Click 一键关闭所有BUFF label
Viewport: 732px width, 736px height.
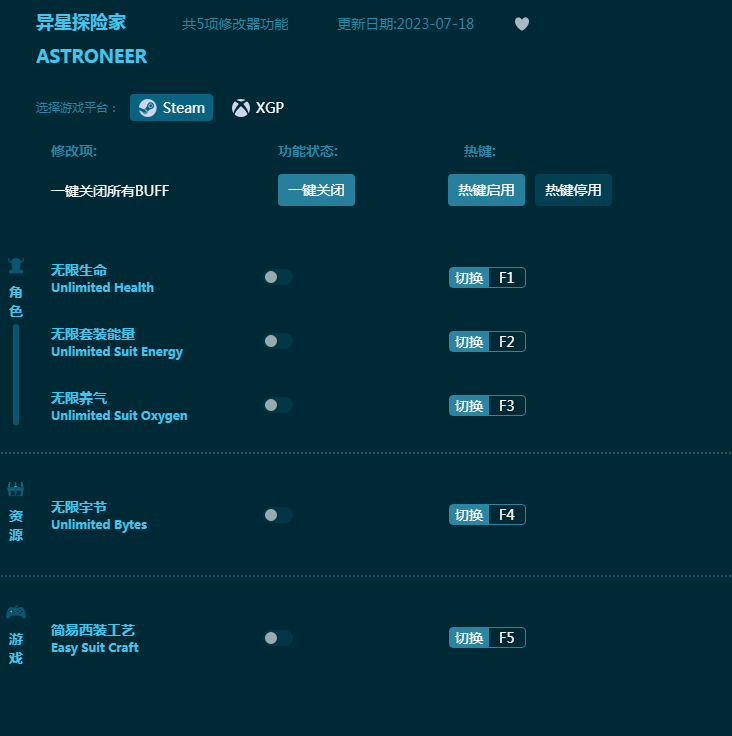point(110,191)
